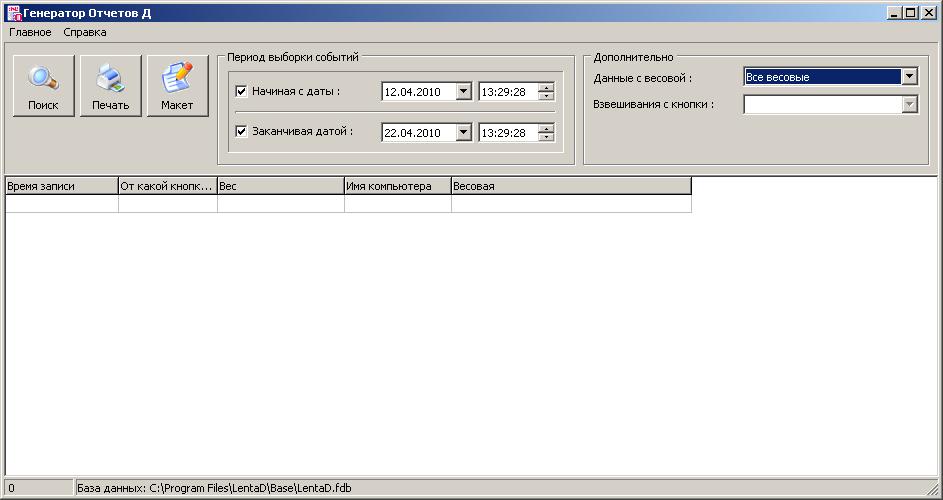
Task: Toggle the Заканчивая датой checkbox
Action: 241,131
